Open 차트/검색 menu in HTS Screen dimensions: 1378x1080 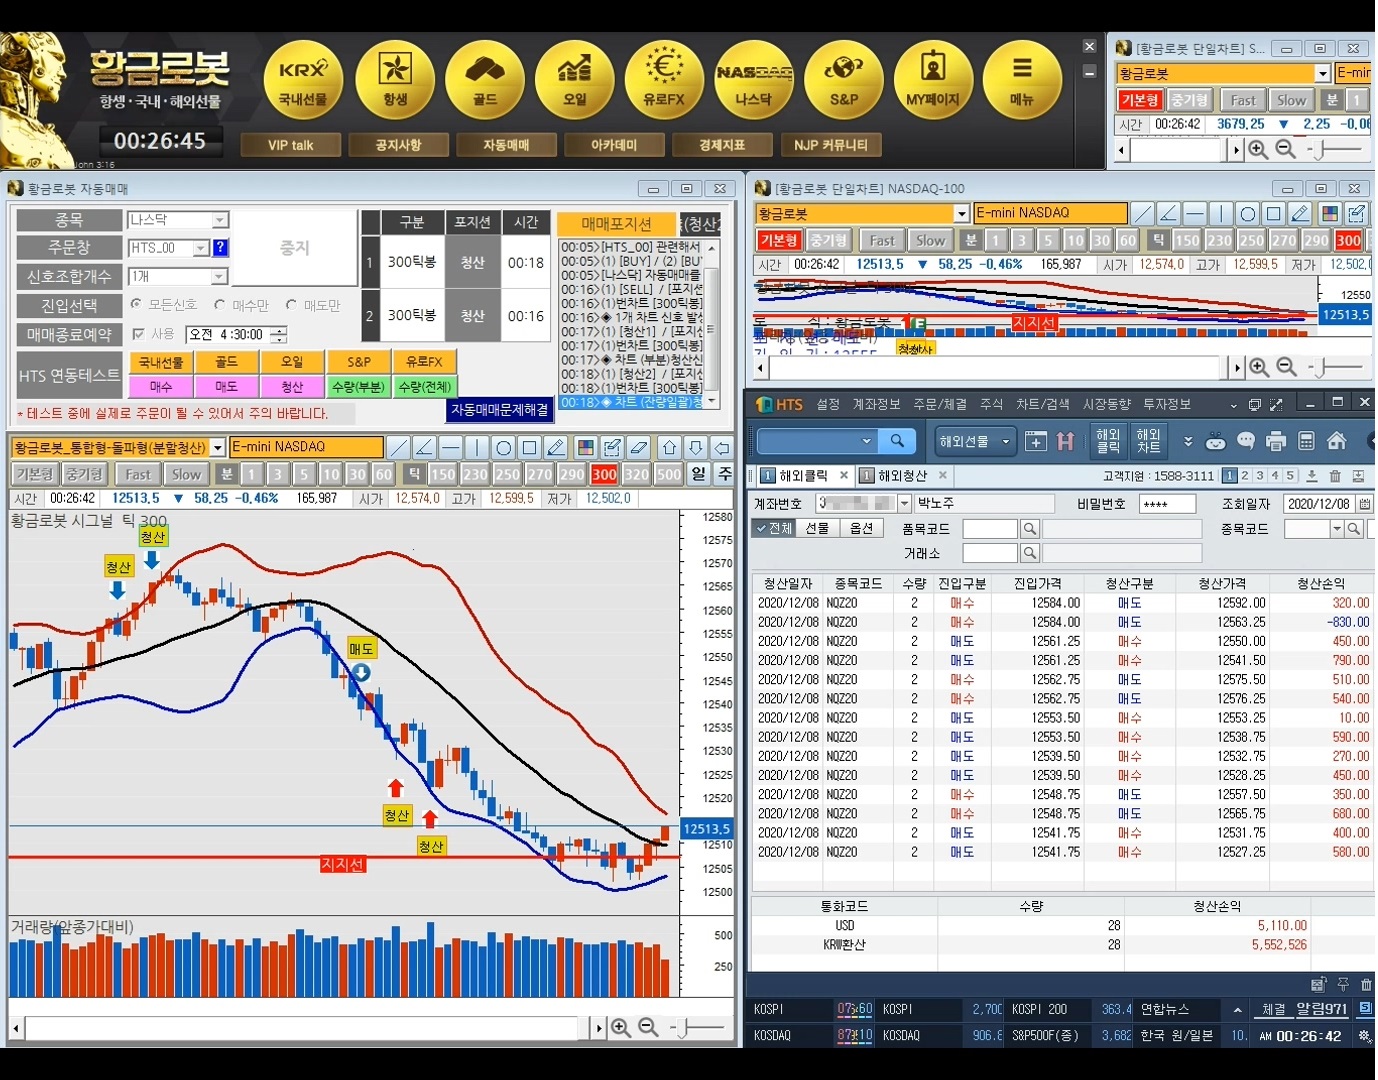coord(1043,404)
